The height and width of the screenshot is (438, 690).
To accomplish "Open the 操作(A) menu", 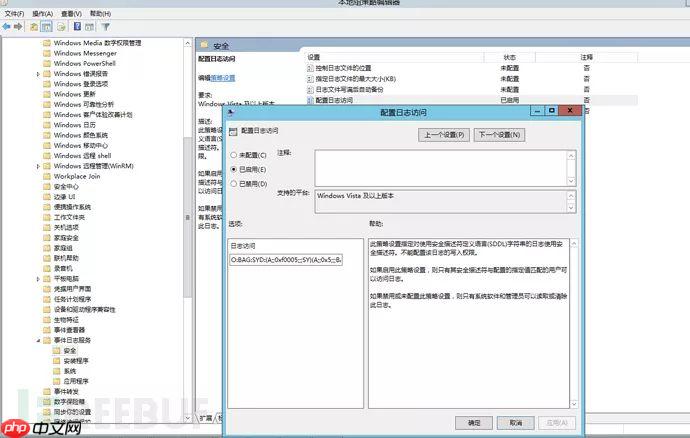I will pyautogui.click(x=43, y=14).
